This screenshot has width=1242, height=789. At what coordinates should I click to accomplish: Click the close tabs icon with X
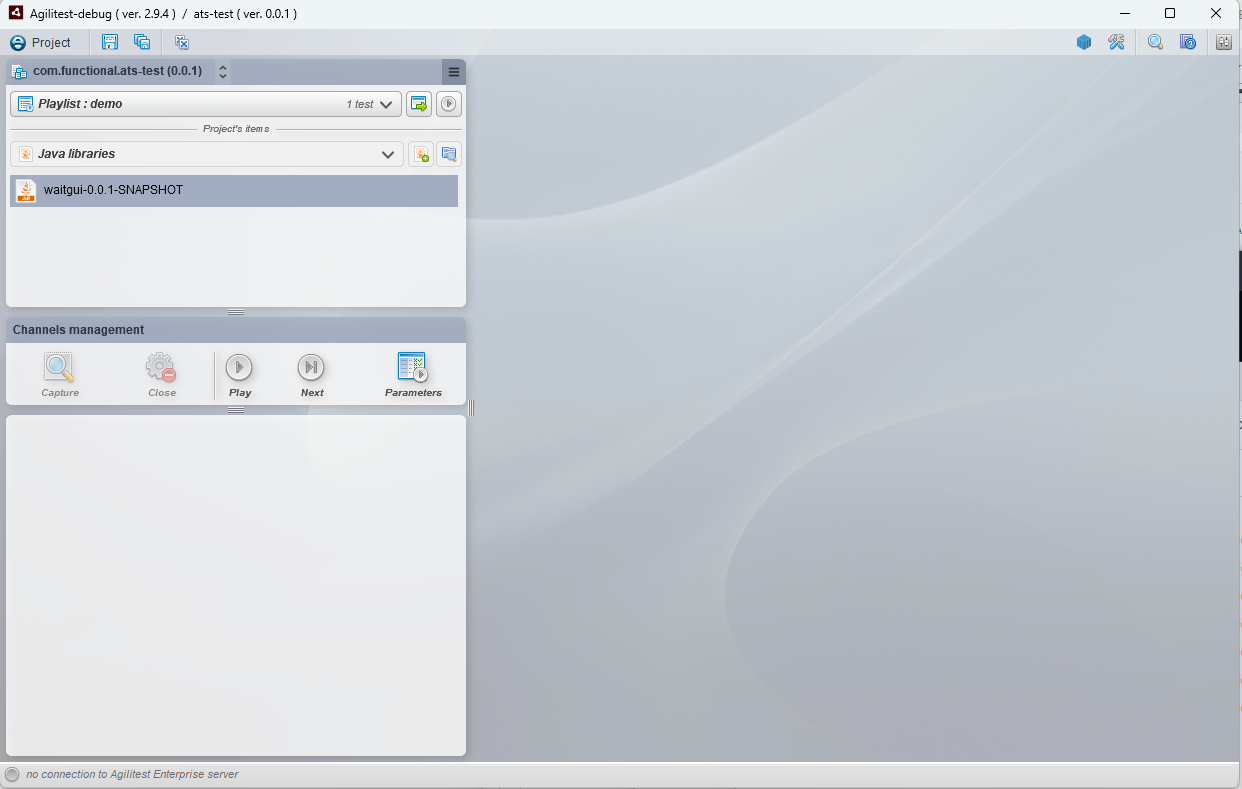coord(182,42)
